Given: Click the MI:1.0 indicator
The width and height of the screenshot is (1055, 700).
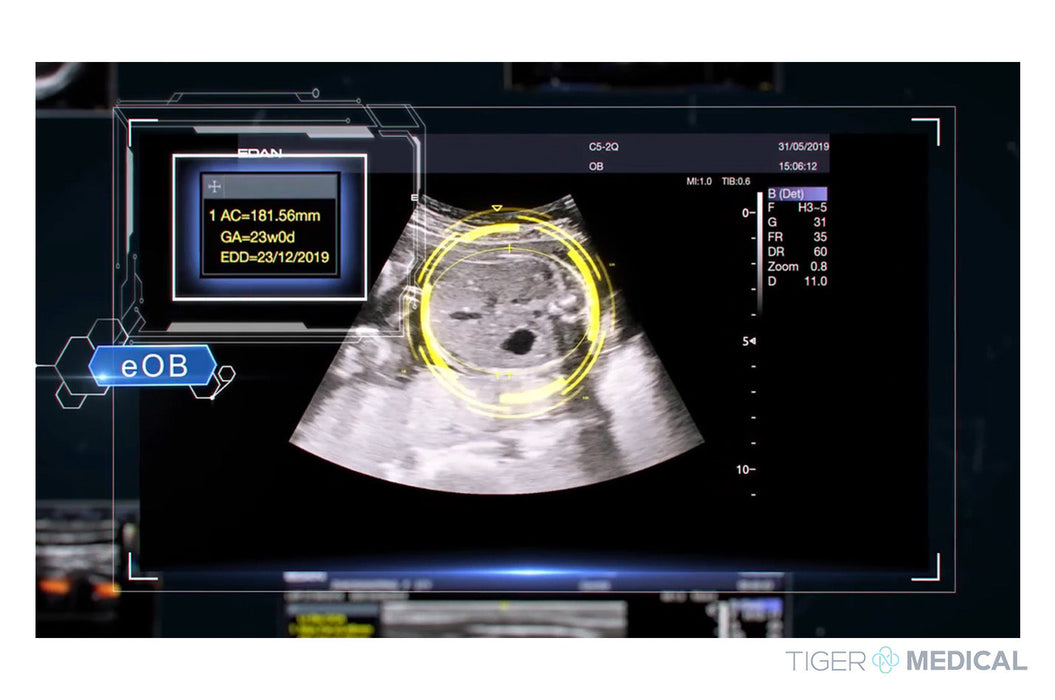Looking at the screenshot, I should point(698,182).
